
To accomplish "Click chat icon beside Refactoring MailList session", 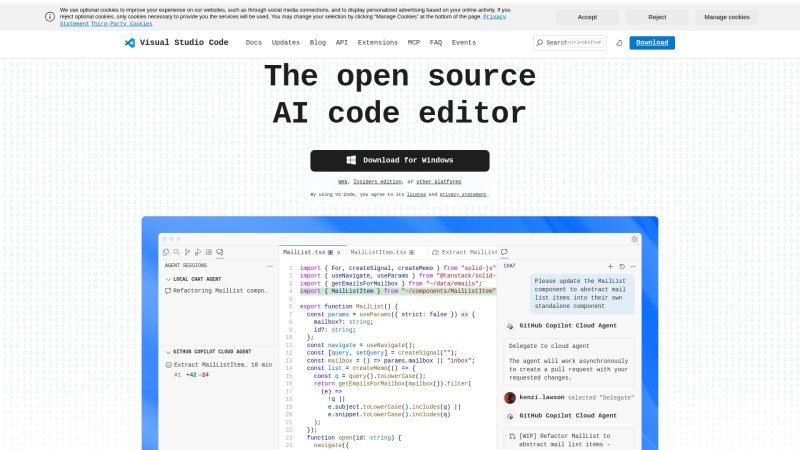I will [x=168, y=291].
